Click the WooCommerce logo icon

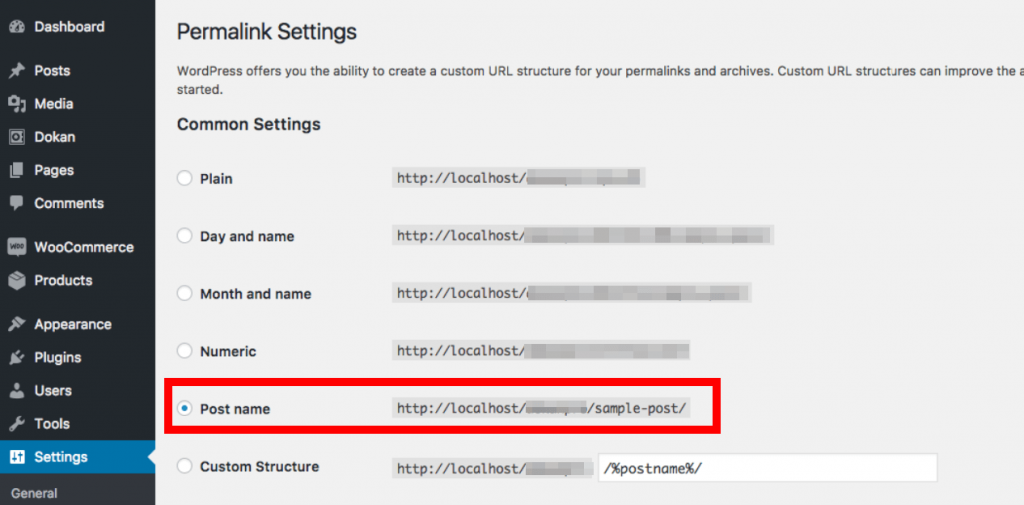tap(17, 247)
